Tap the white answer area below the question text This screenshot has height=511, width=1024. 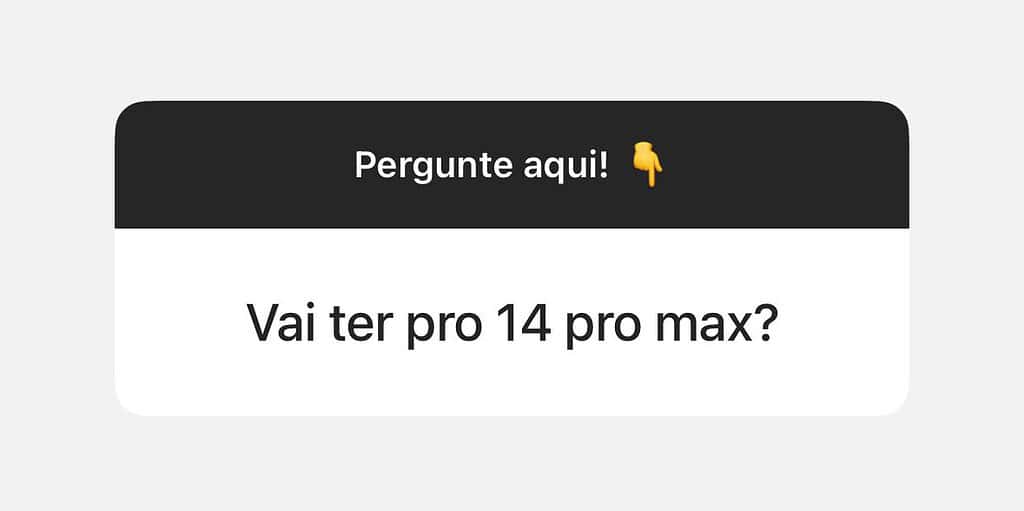click(511, 384)
